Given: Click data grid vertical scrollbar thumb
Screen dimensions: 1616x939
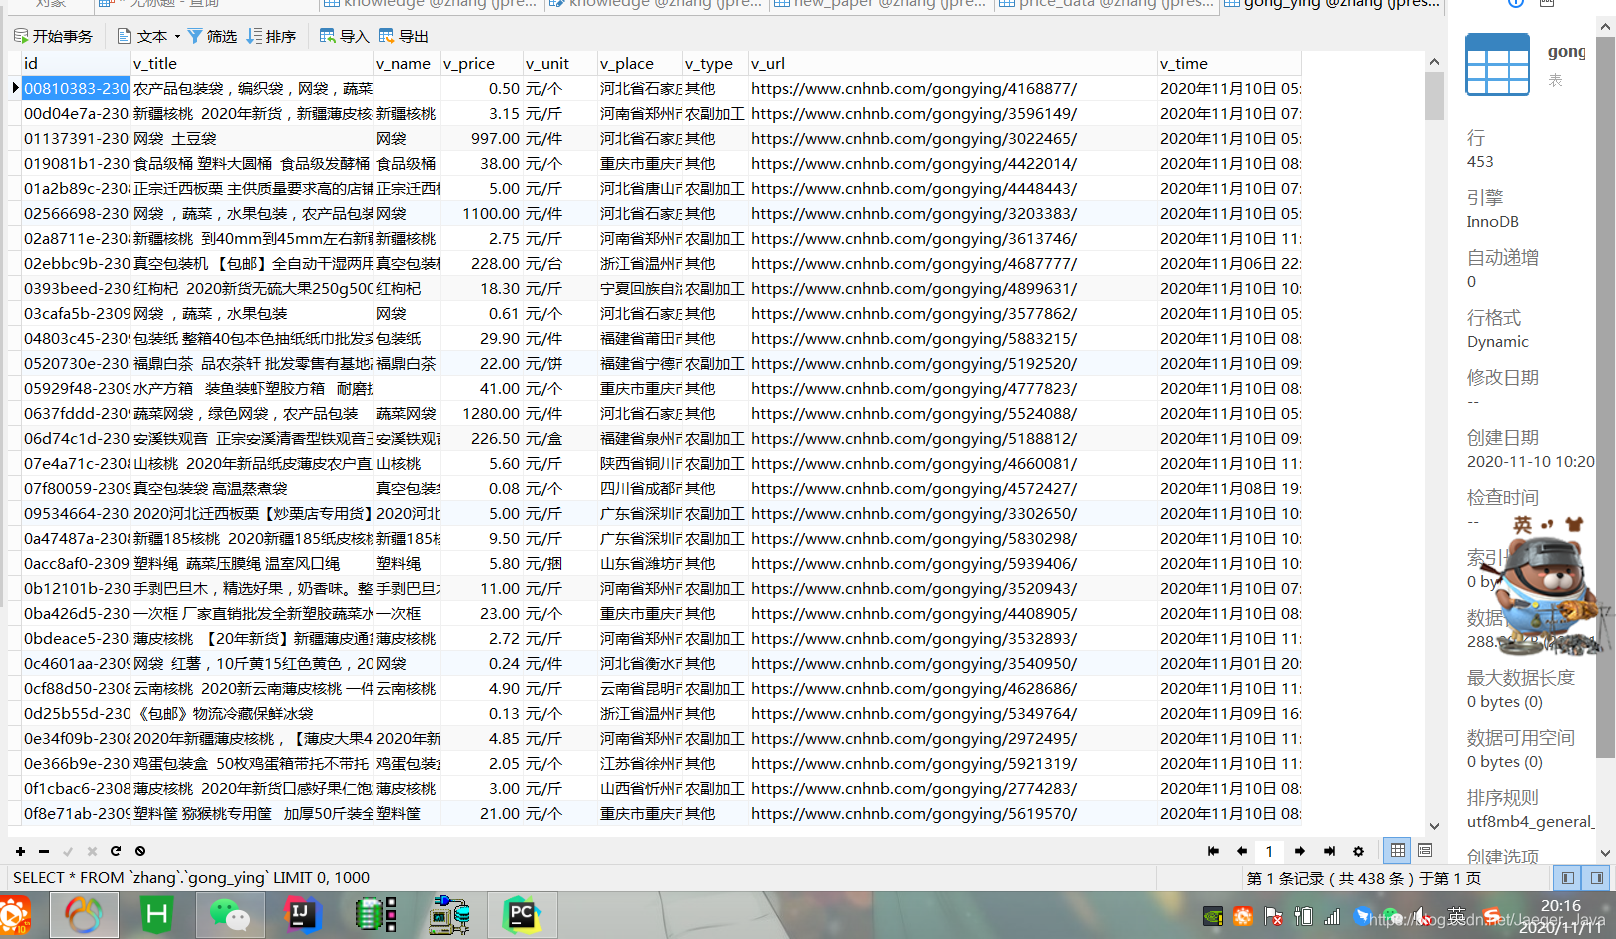Looking at the screenshot, I should point(1434,96).
